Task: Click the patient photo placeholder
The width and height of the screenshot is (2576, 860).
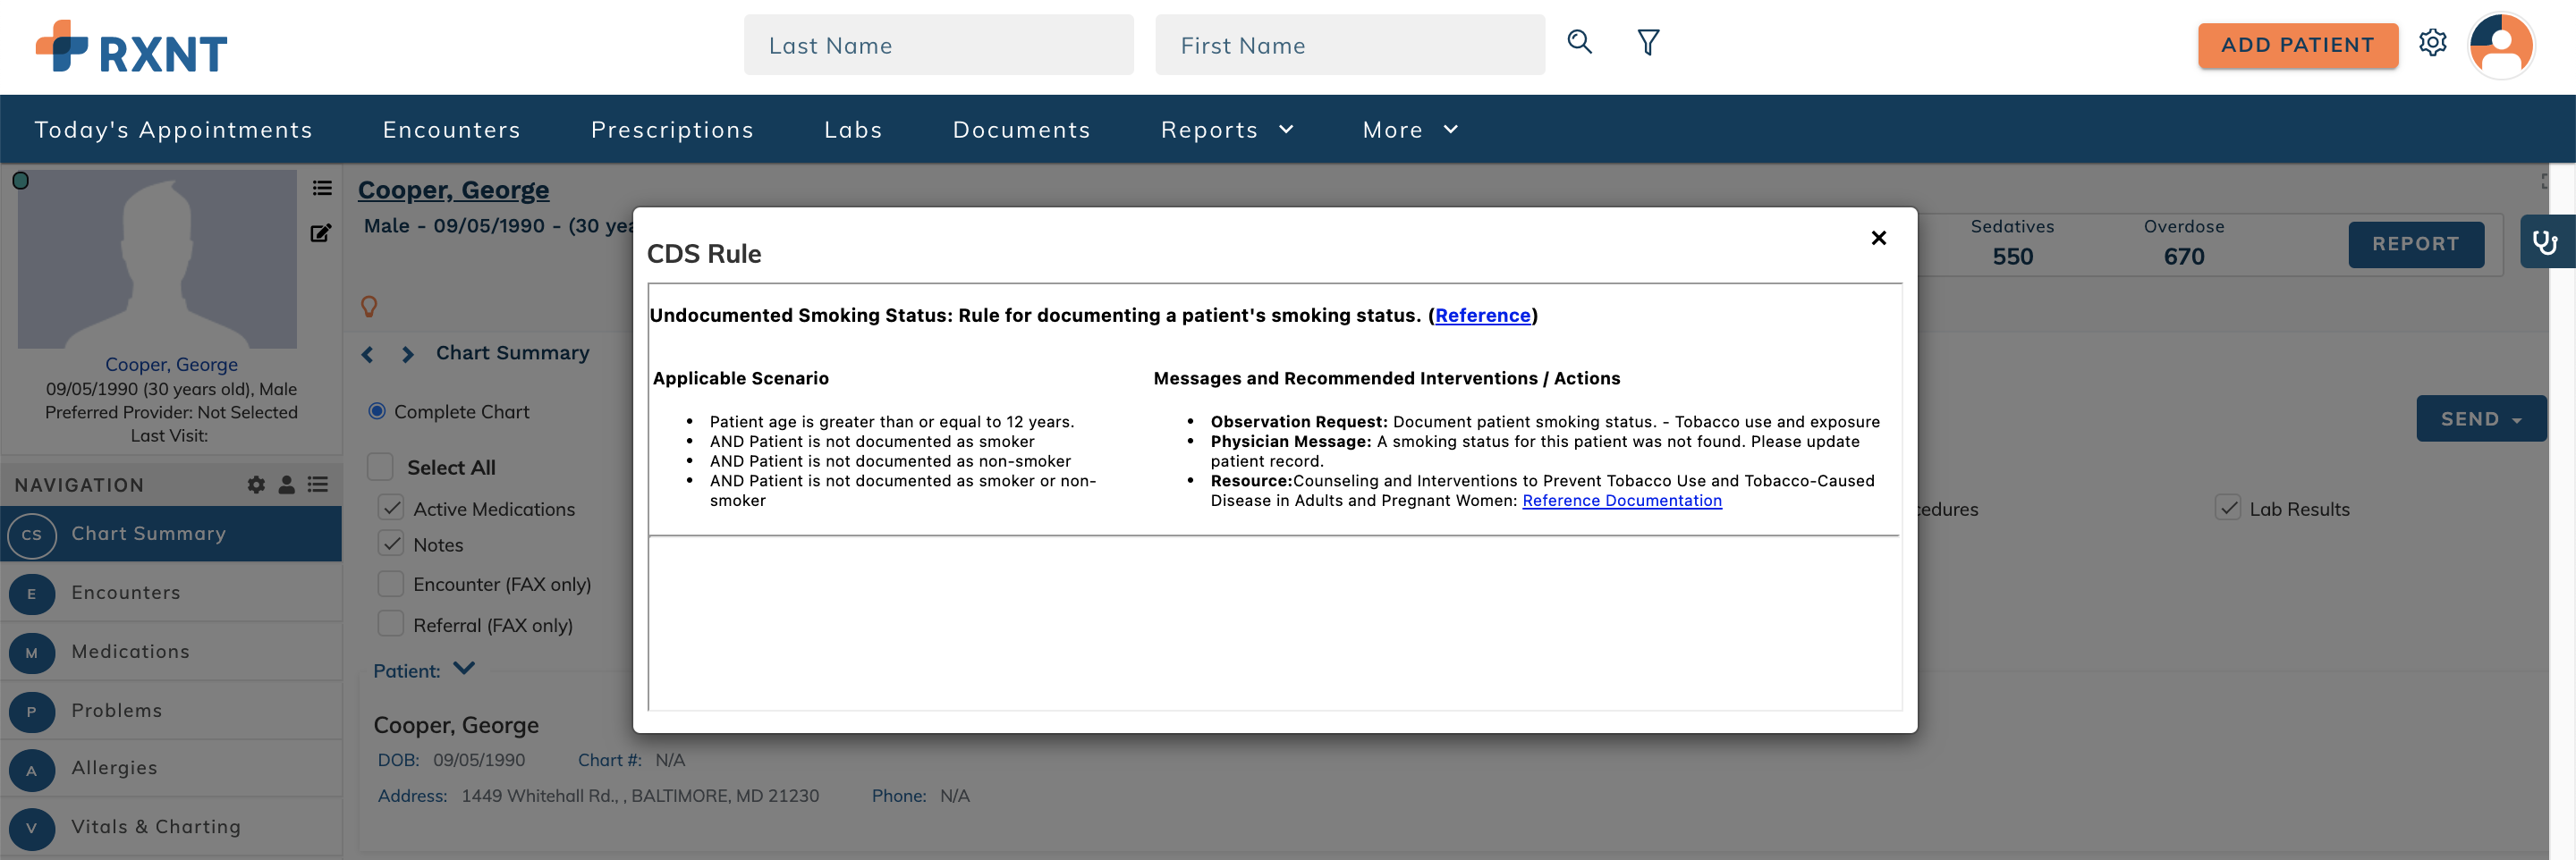Action: click(x=157, y=259)
